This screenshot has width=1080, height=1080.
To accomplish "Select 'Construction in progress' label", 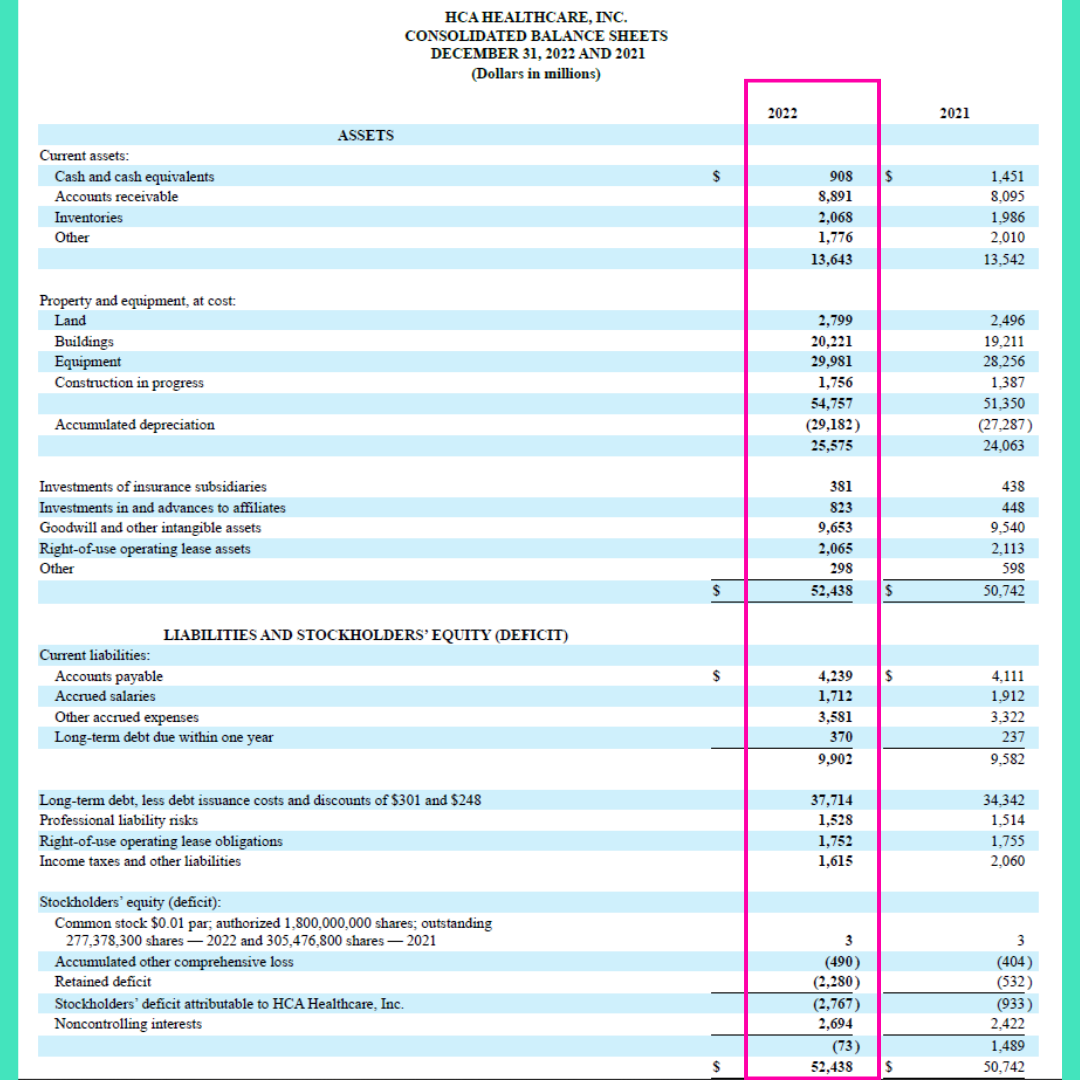I will (129, 383).
